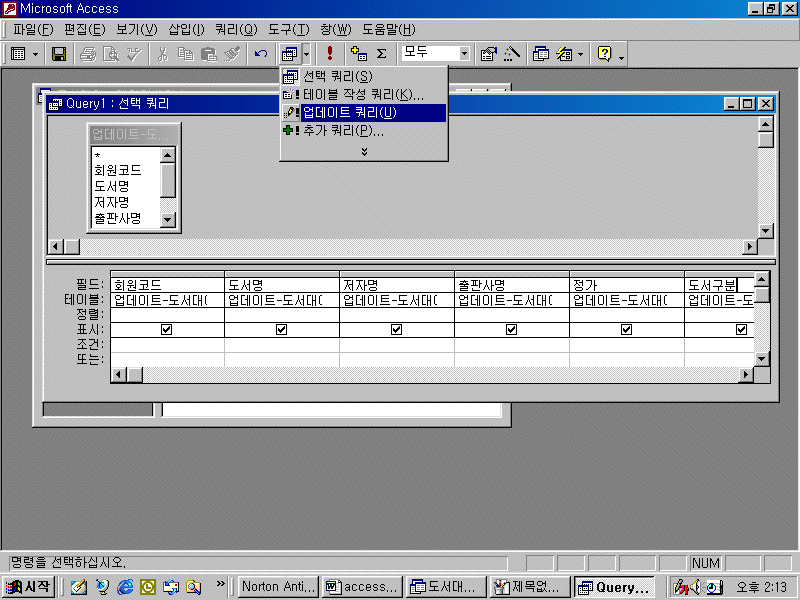
Task: Open the 도구(T) menu
Action: [289, 30]
